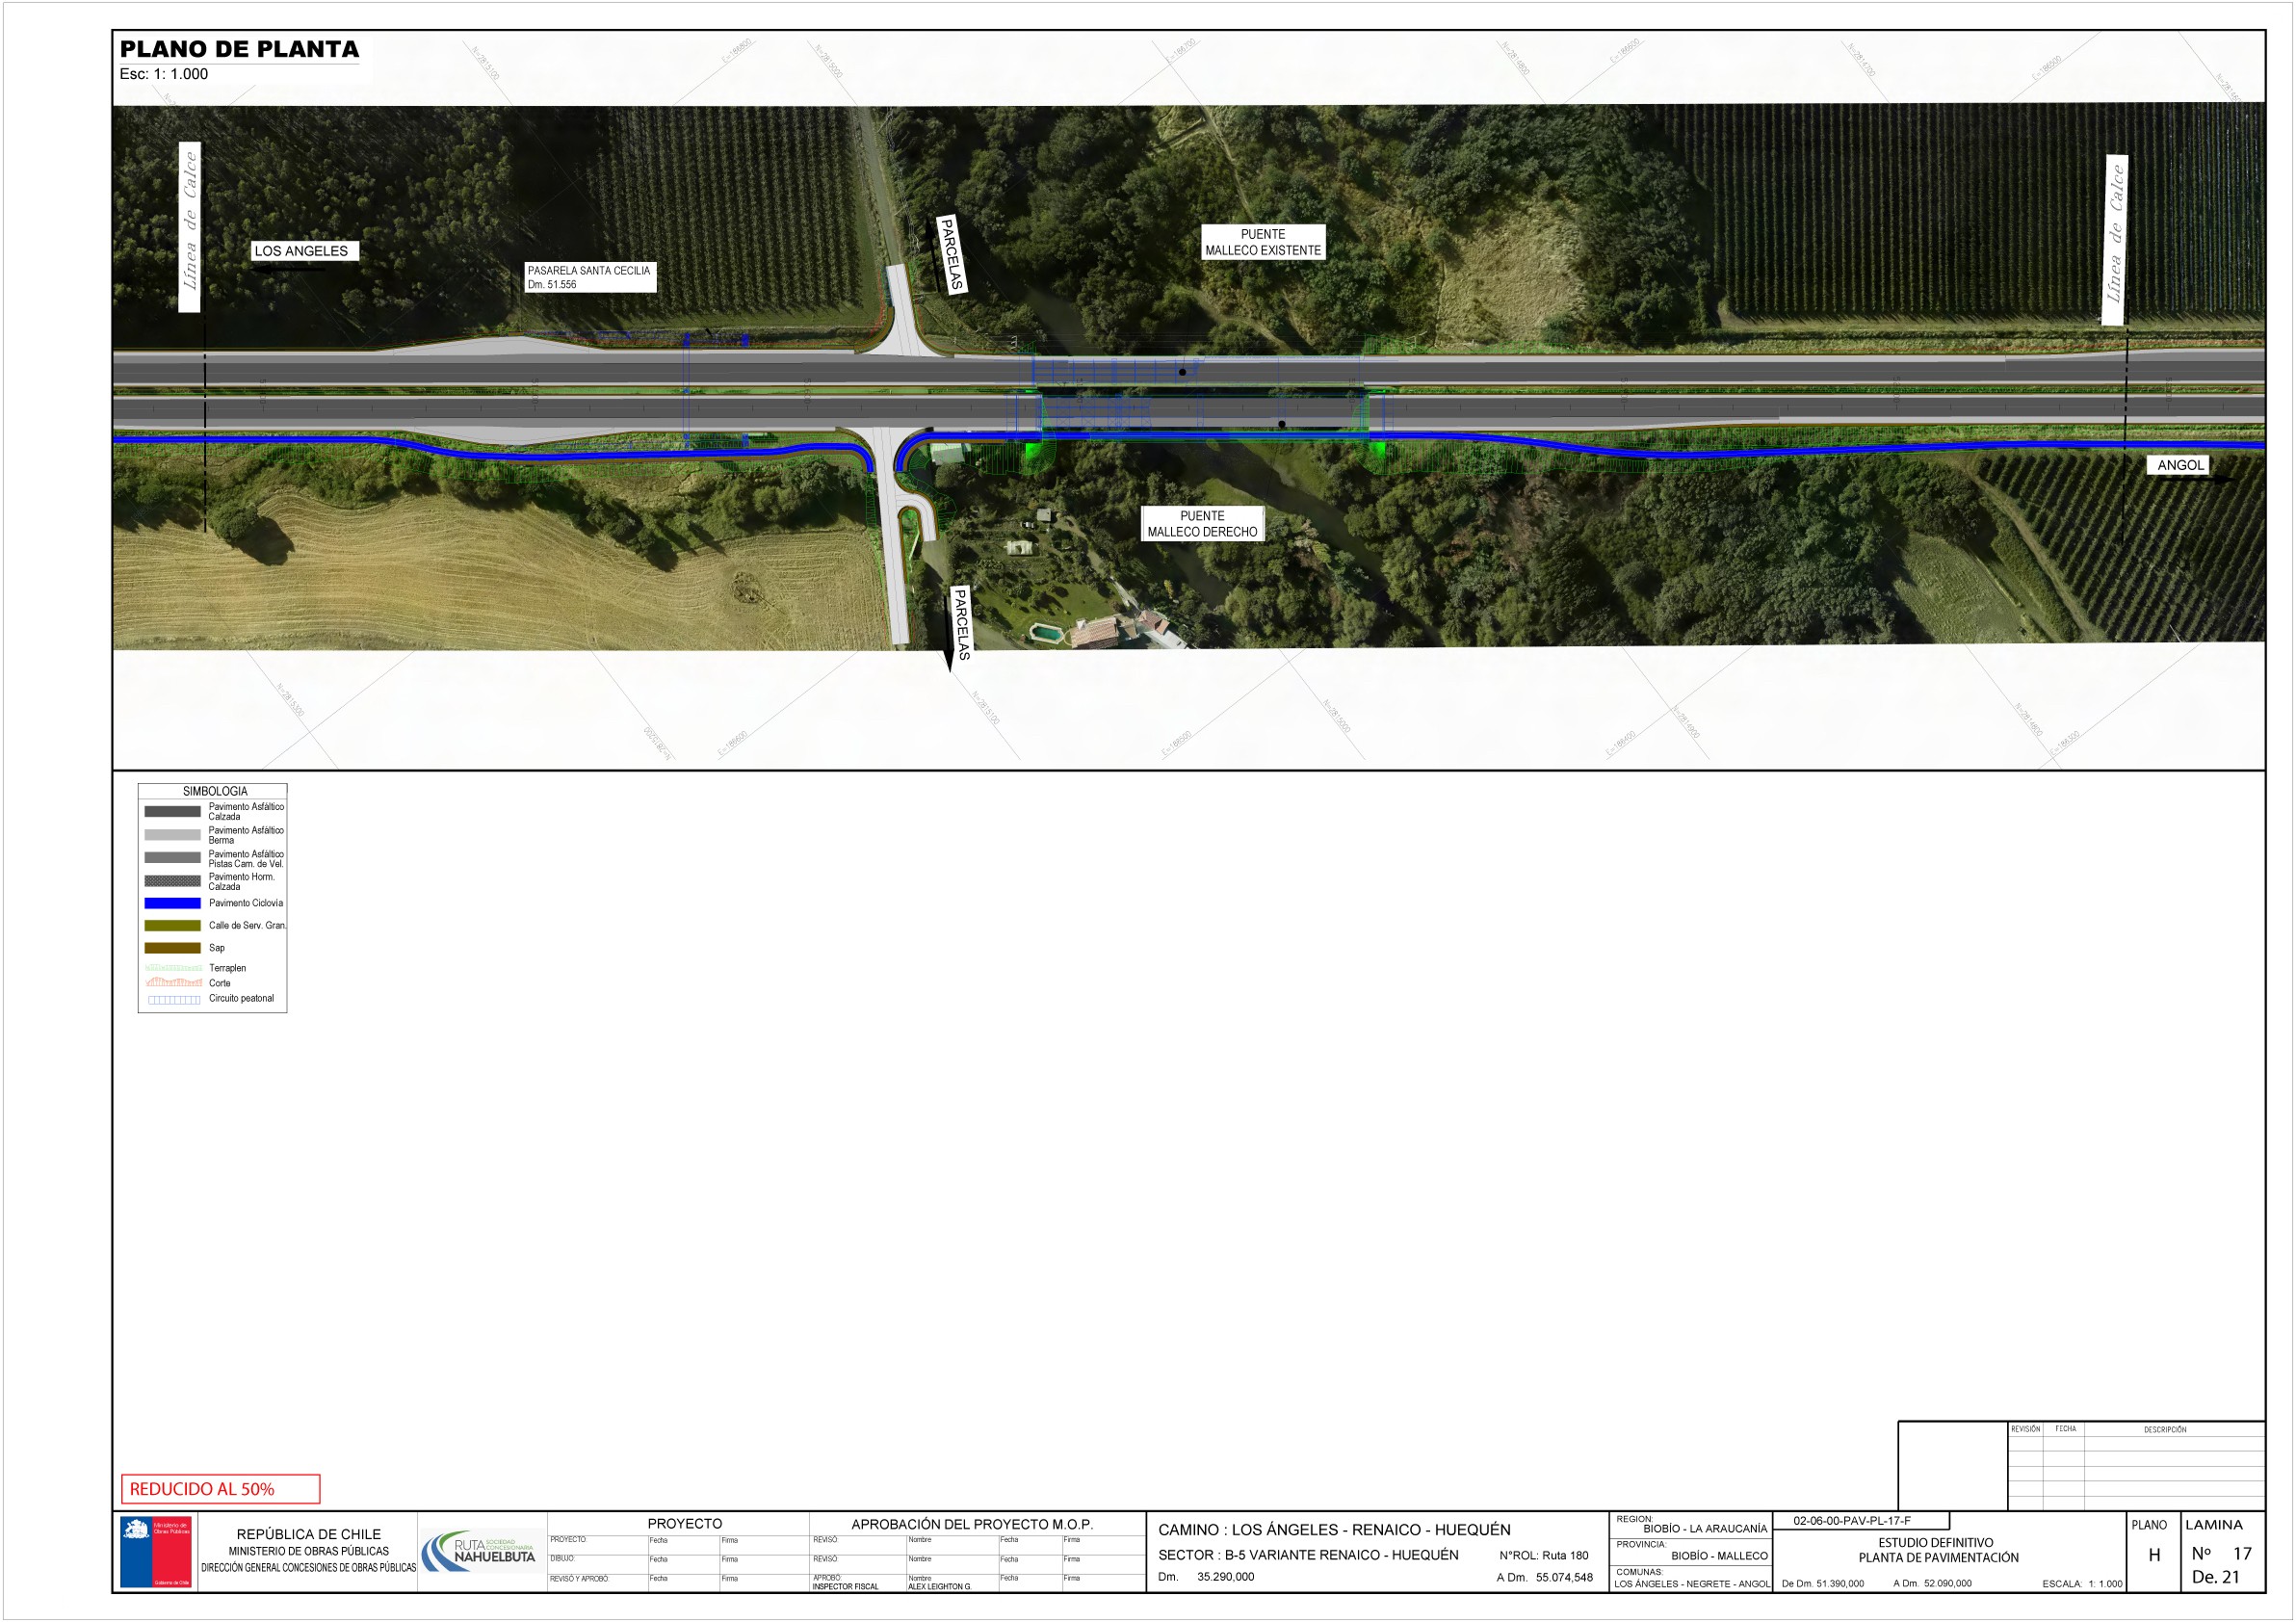Click the 'DESCRIPCIÓN' column header
This screenshot has width=2296, height=1622.
2165,1430
